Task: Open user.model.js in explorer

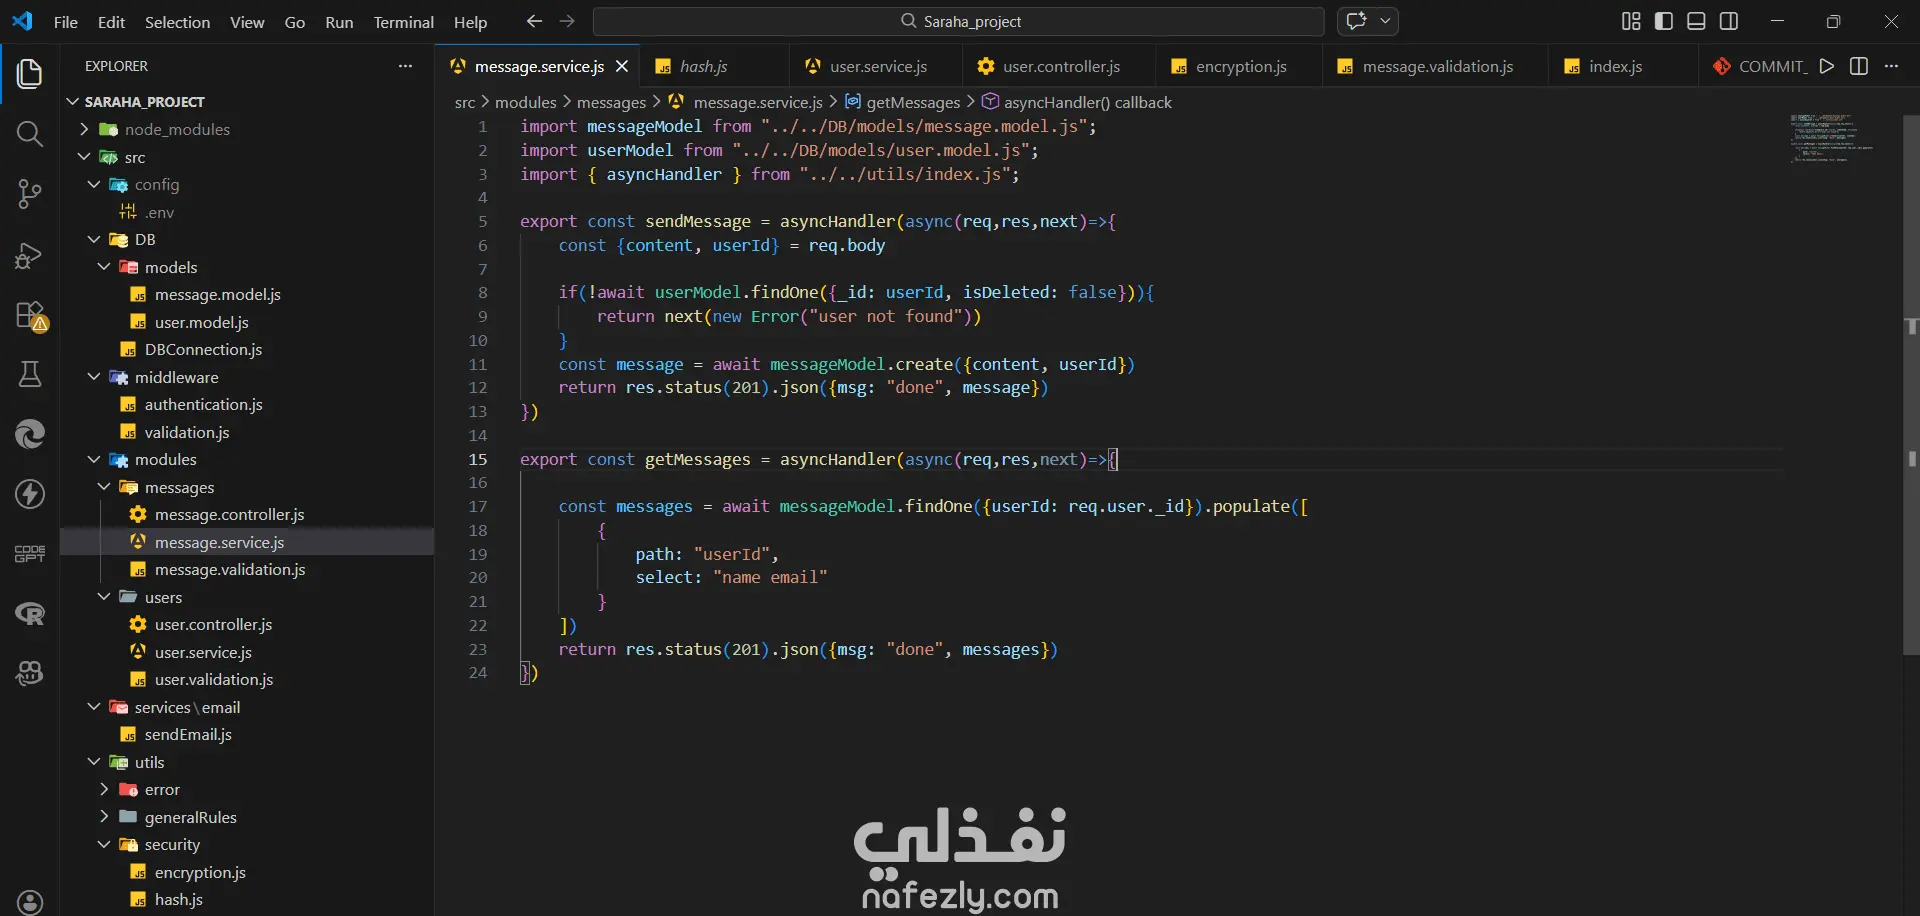Action: pyautogui.click(x=247, y=322)
